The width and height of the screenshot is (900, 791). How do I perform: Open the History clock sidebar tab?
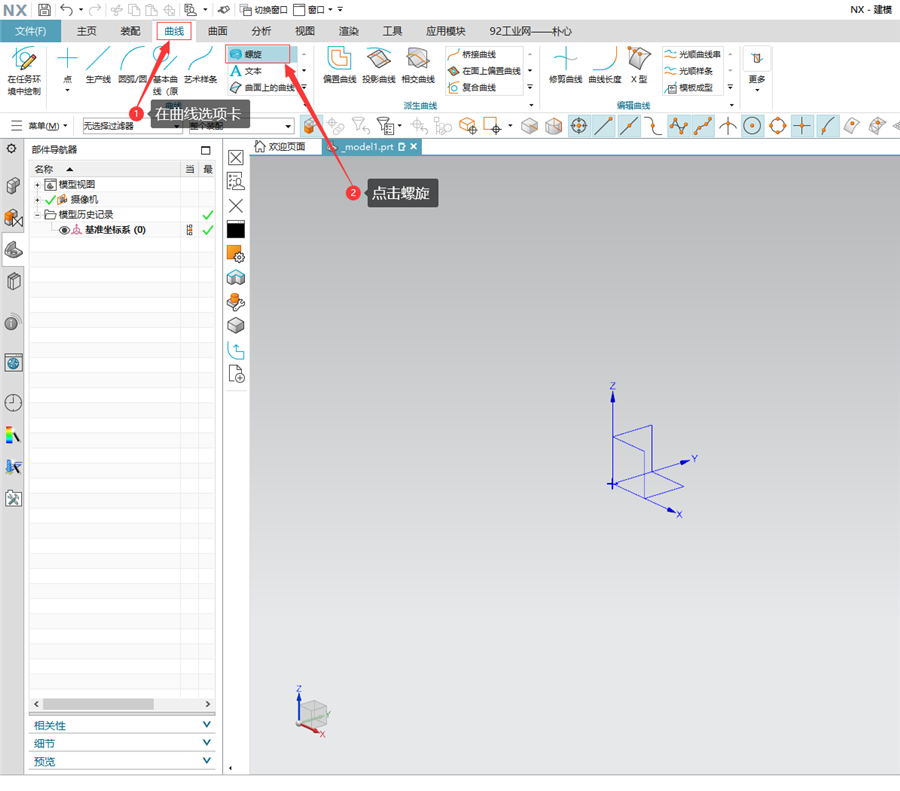13,403
